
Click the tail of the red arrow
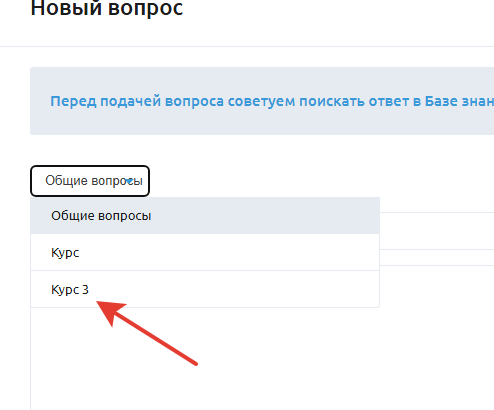point(195,363)
